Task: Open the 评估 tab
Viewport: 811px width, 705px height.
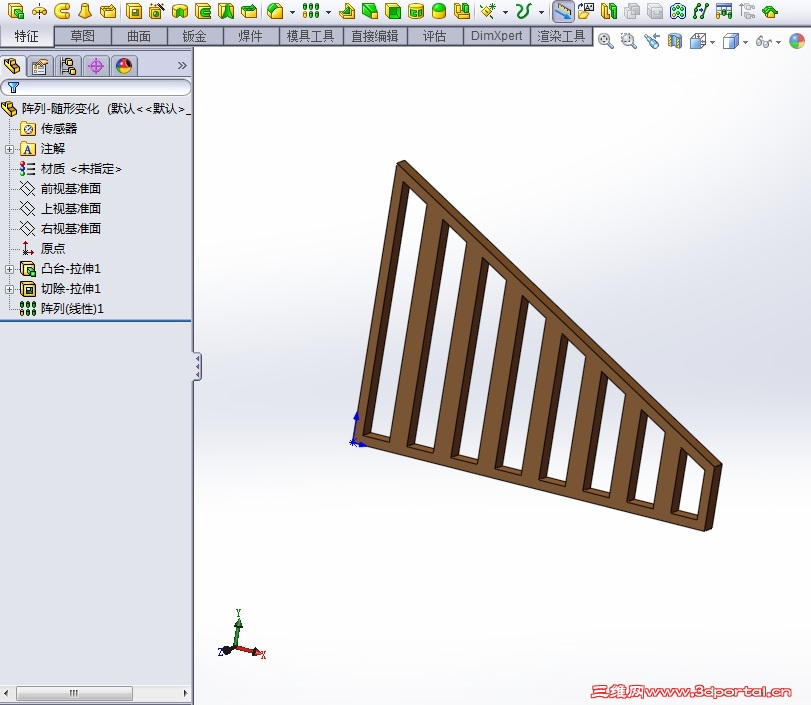Action: pos(435,36)
